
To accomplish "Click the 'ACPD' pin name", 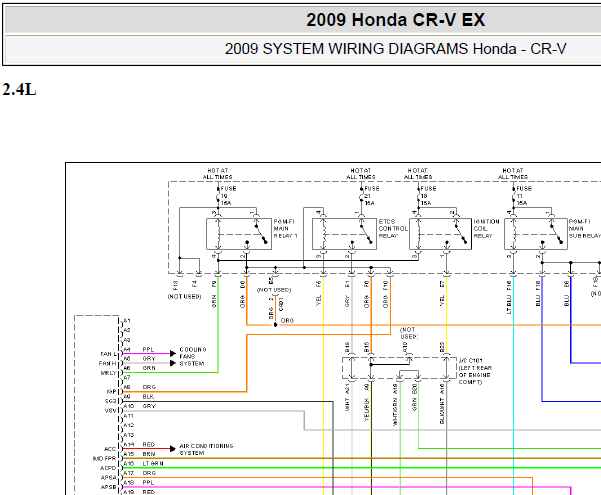I will coord(108,468).
